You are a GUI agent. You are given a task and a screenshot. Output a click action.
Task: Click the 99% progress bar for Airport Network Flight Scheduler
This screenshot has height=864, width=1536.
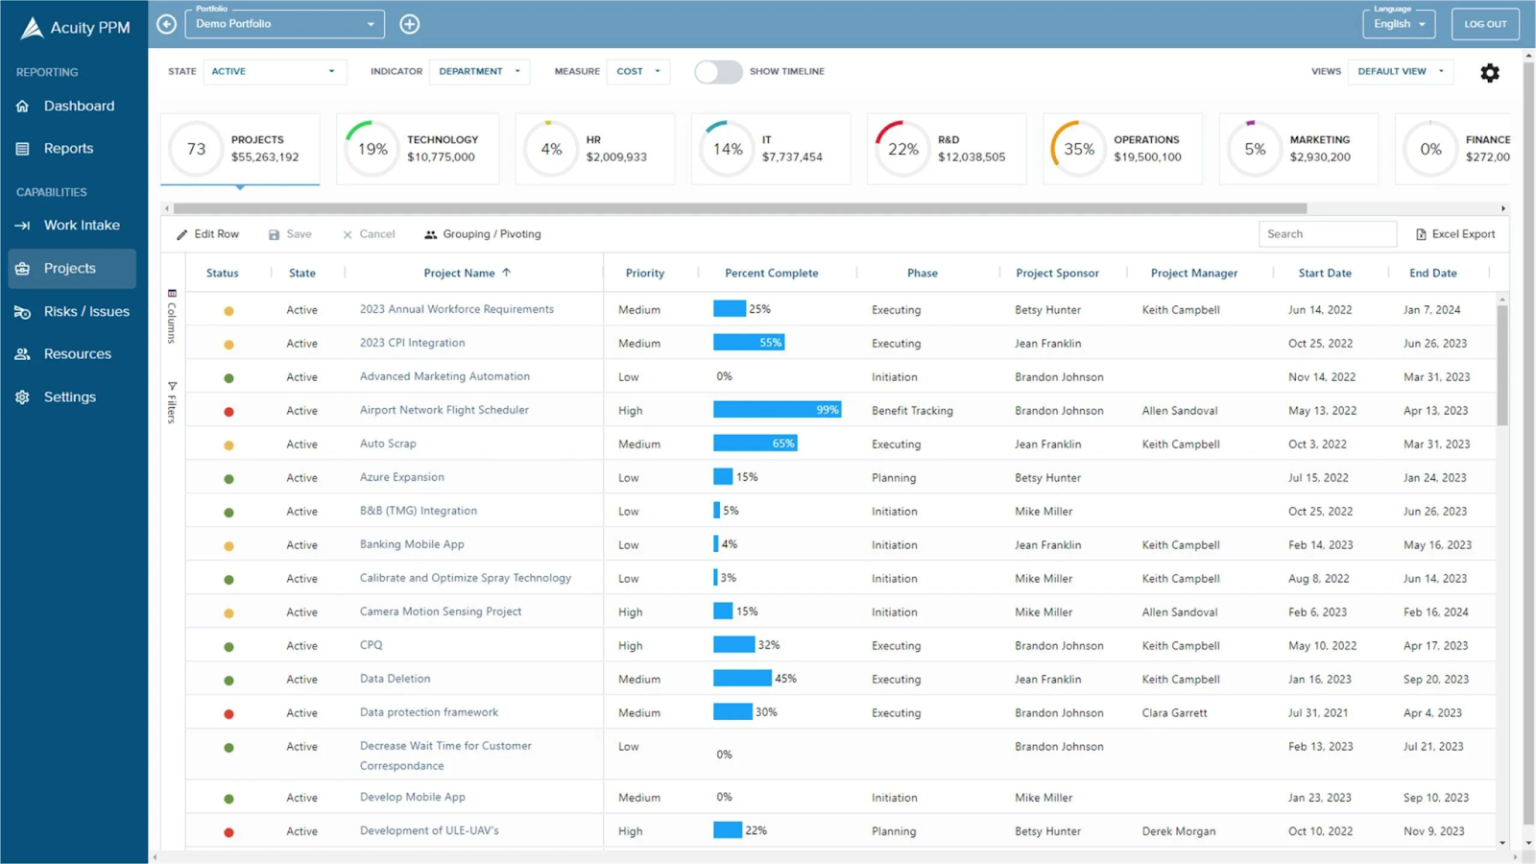pyautogui.click(x=775, y=409)
